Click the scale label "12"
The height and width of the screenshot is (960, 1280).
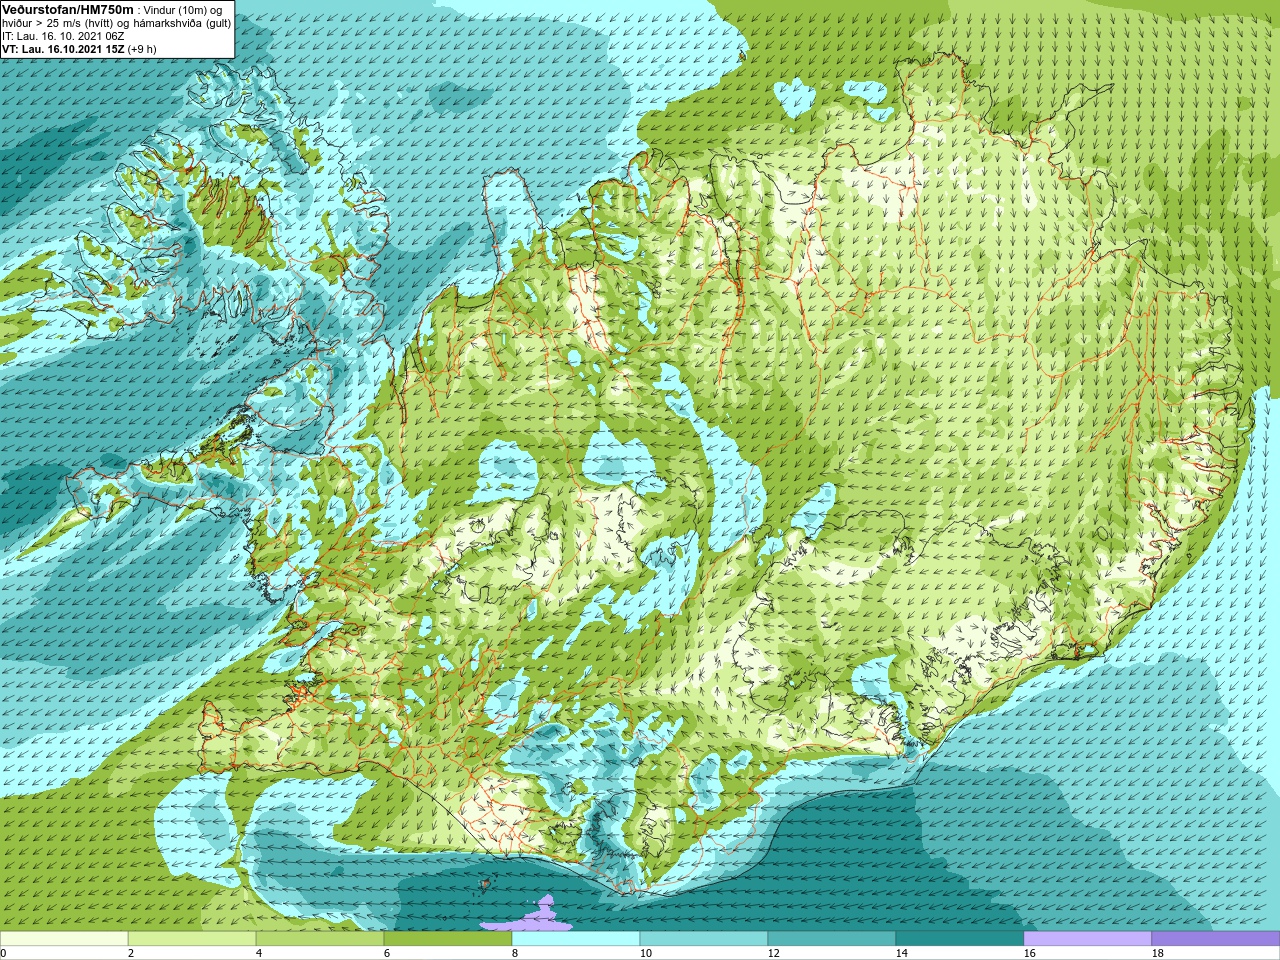tap(773, 953)
